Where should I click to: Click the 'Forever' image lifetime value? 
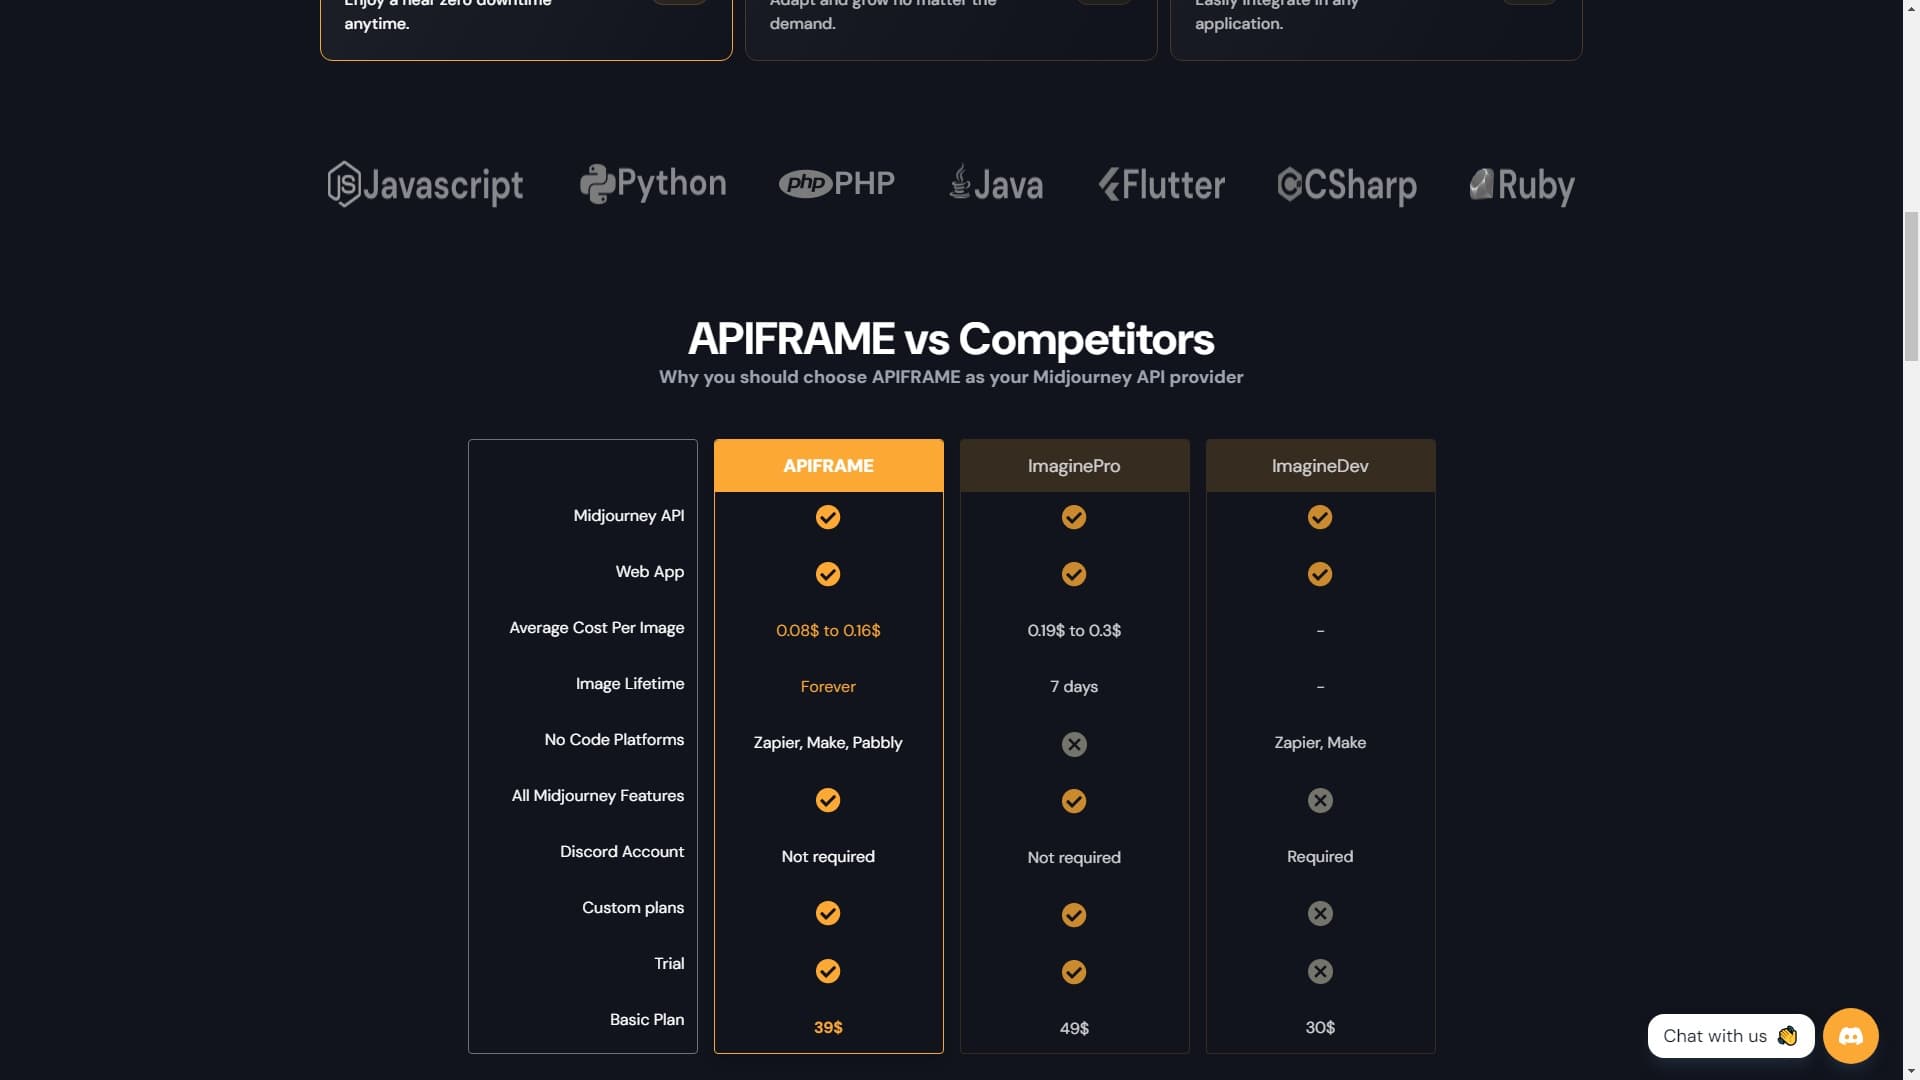click(x=828, y=686)
